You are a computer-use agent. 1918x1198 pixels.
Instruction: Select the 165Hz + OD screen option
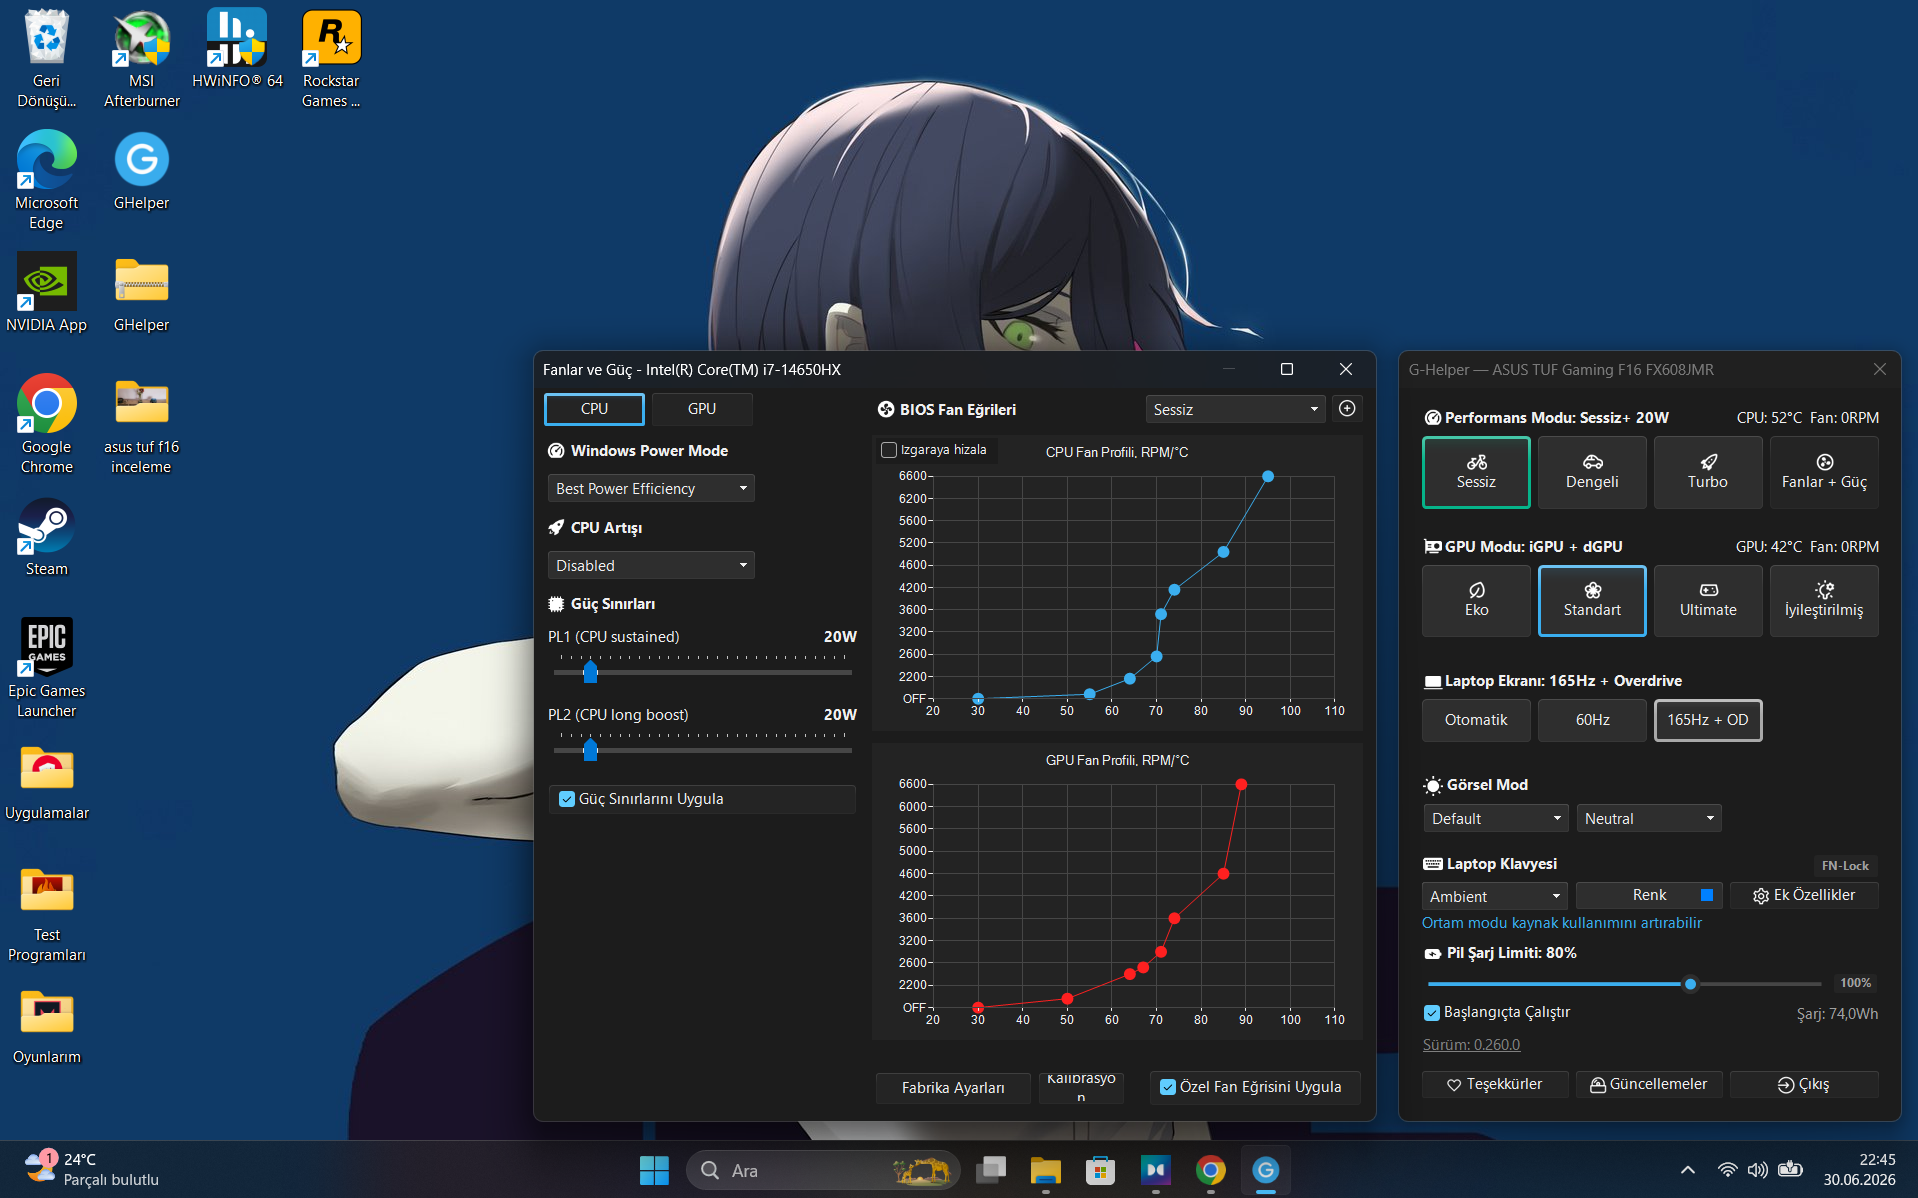click(x=1708, y=720)
